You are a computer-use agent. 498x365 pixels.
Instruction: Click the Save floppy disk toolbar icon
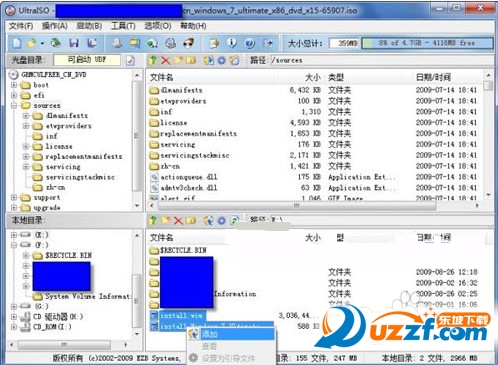[74, 43]
